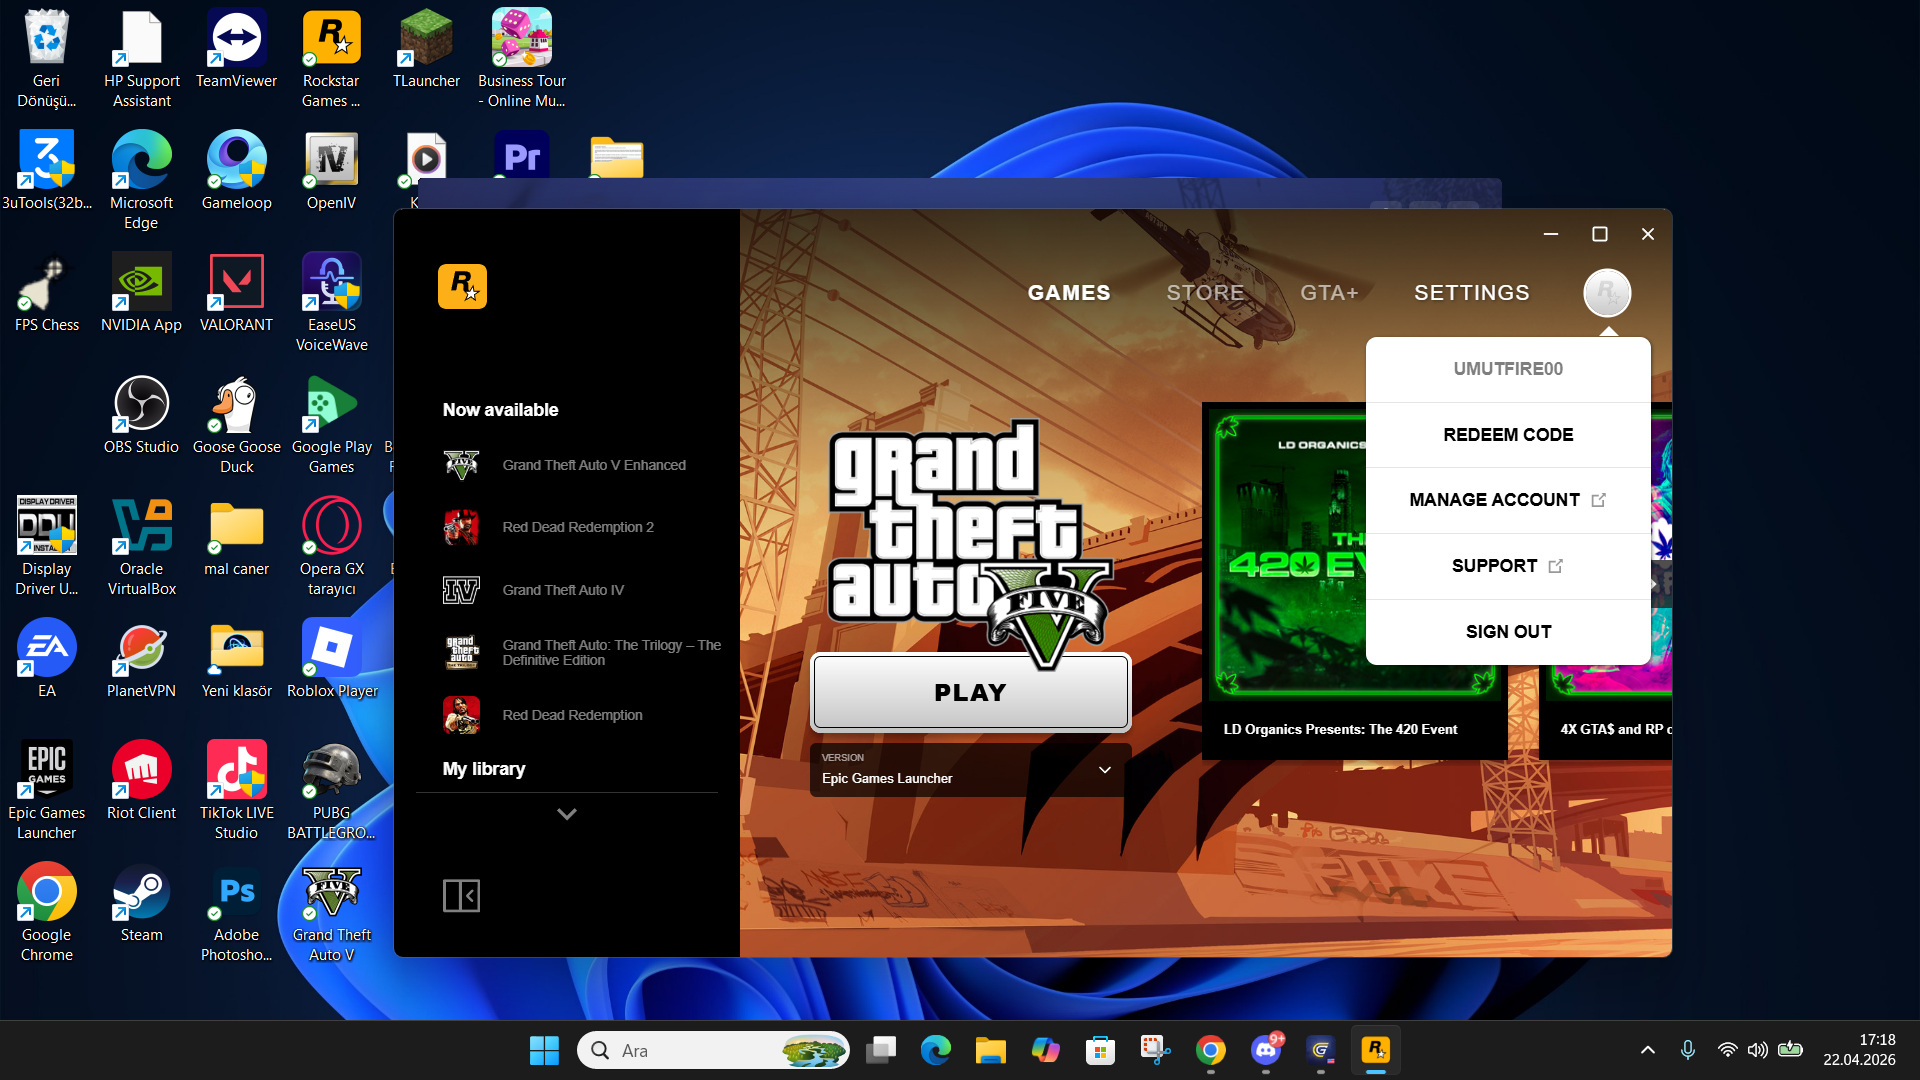
Task: Open Rockstar Games Launcher desktop shortcut
Action: 331,58
